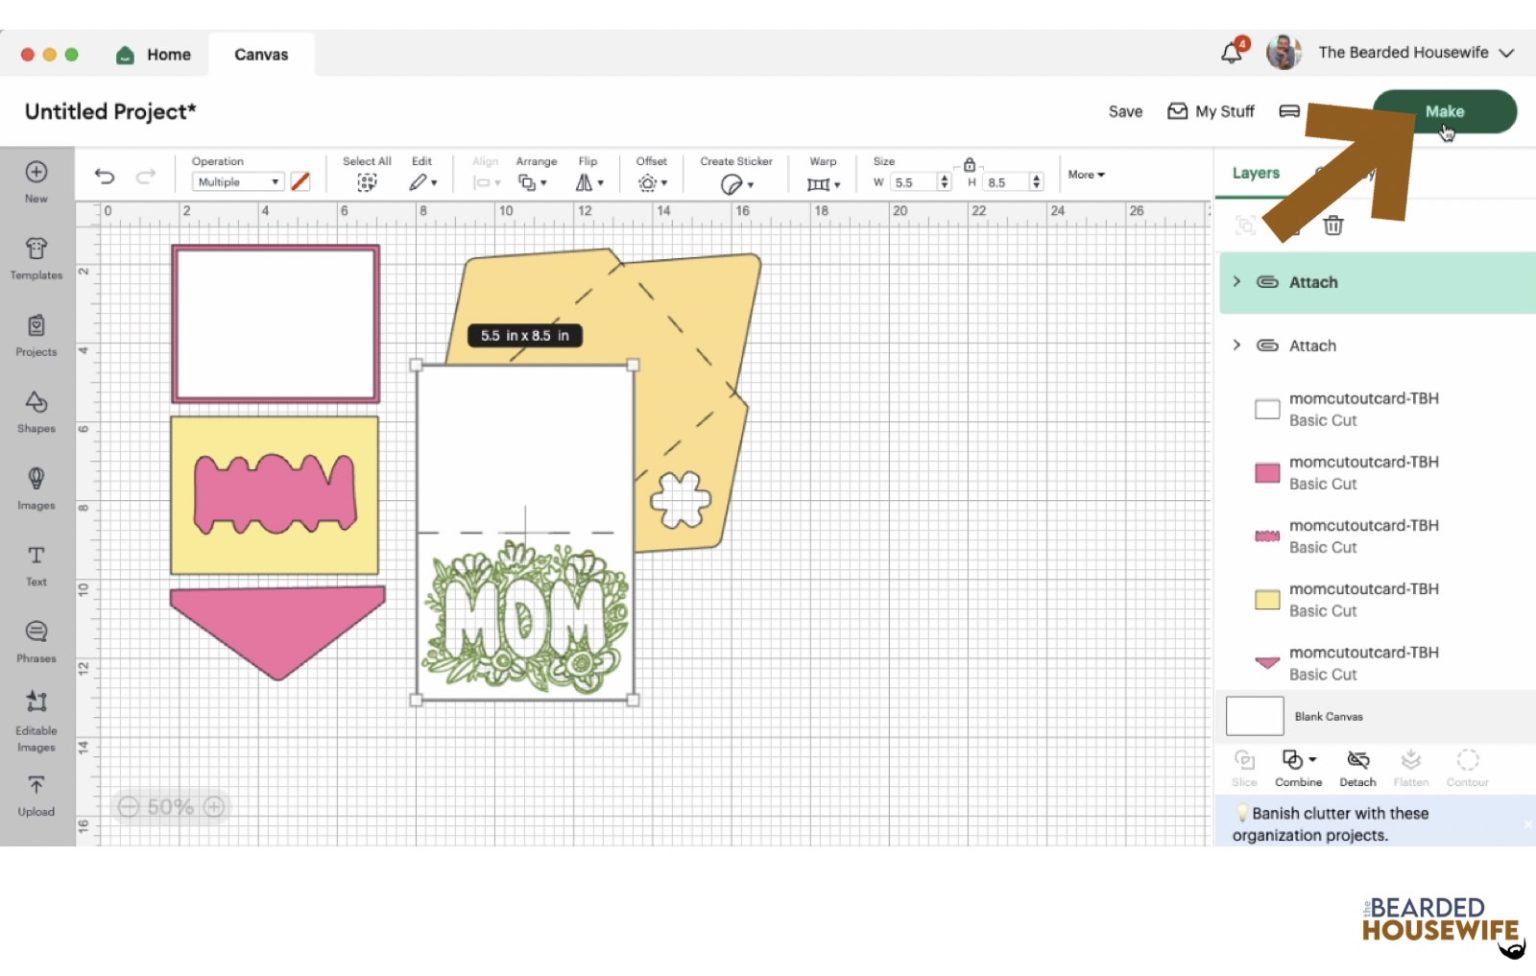Open the Text tool
The height and width of the screenshot is (976, 1536).
click(36, 562)
